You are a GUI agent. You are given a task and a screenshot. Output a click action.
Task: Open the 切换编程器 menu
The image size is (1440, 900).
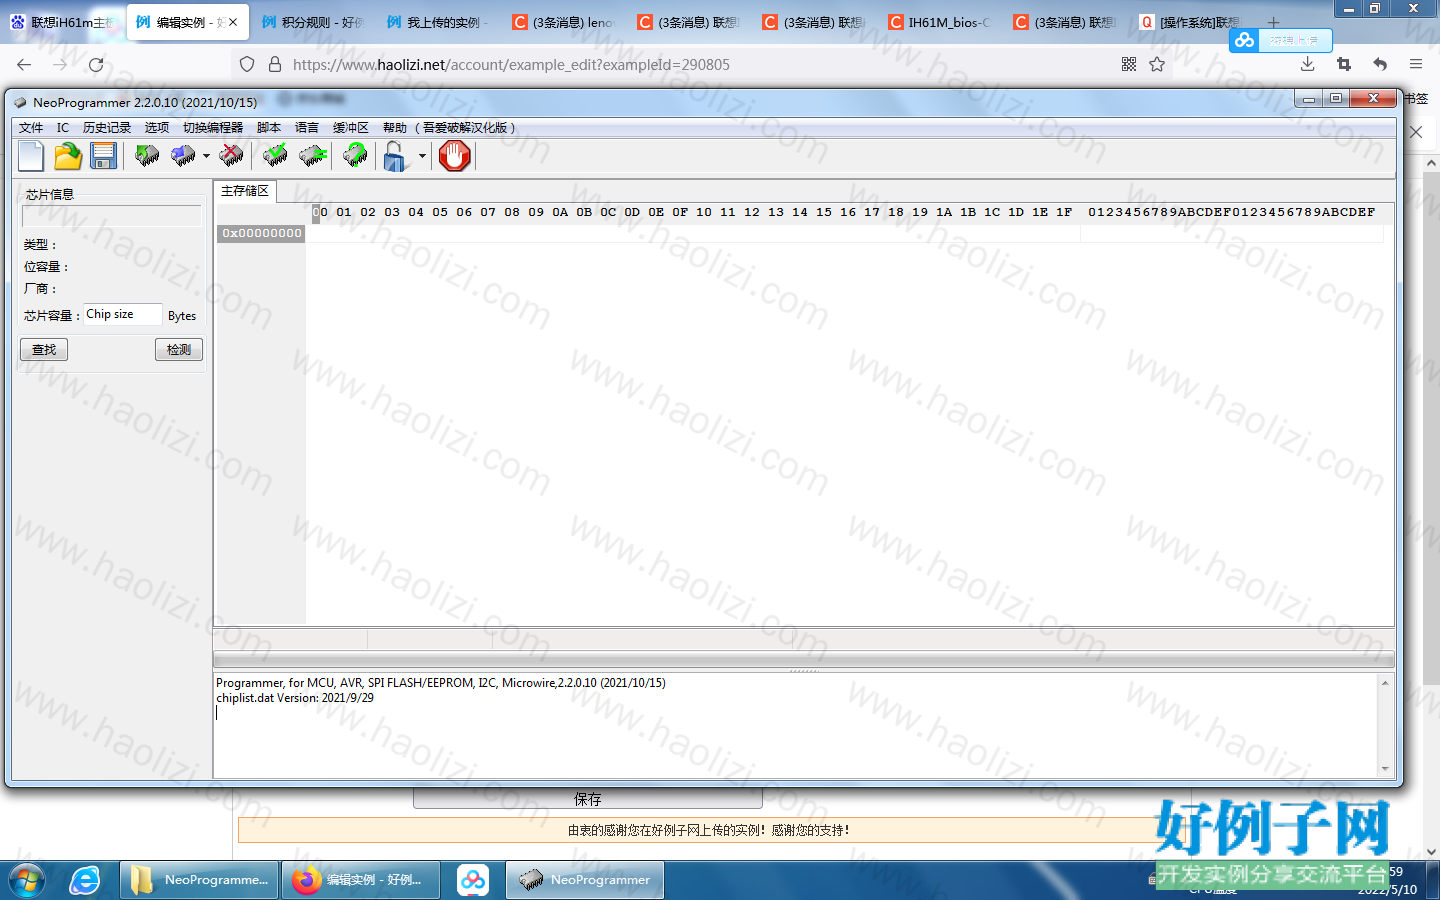click(213, 128)
